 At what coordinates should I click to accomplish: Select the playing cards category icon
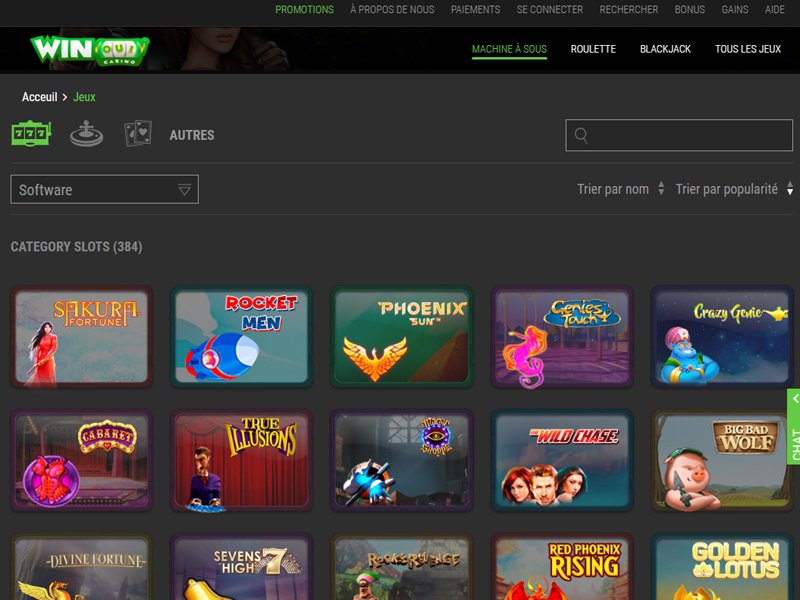138,134
